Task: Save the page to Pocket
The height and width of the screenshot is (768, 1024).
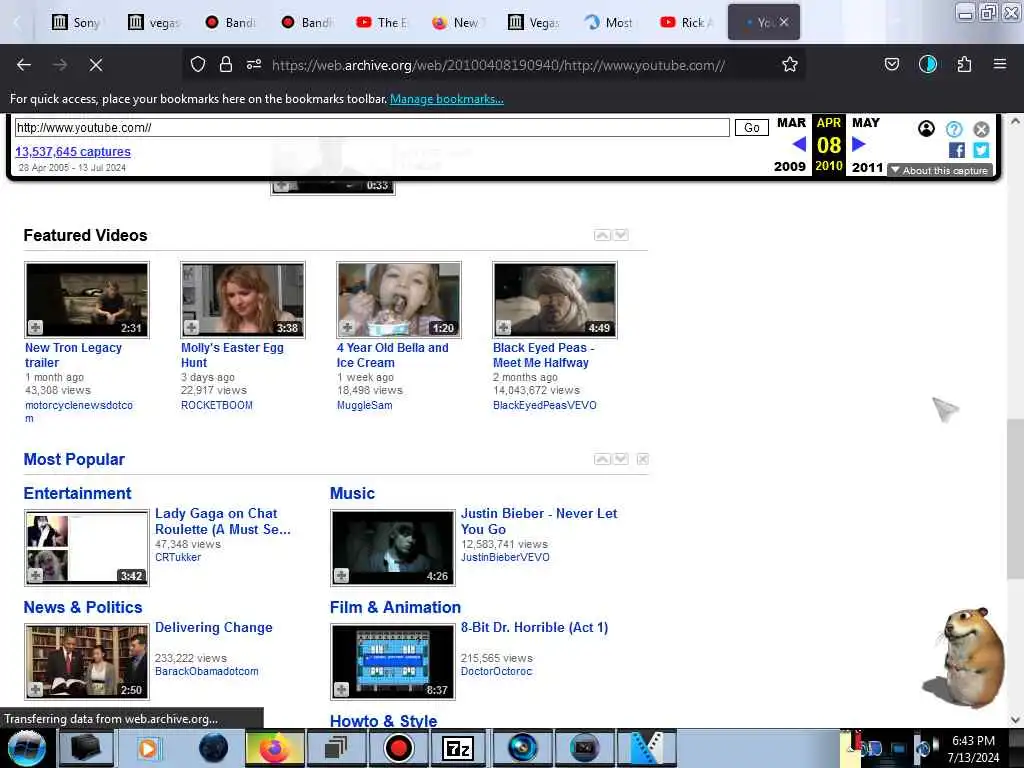Action: pyautogui.click(x=891, y=64)
